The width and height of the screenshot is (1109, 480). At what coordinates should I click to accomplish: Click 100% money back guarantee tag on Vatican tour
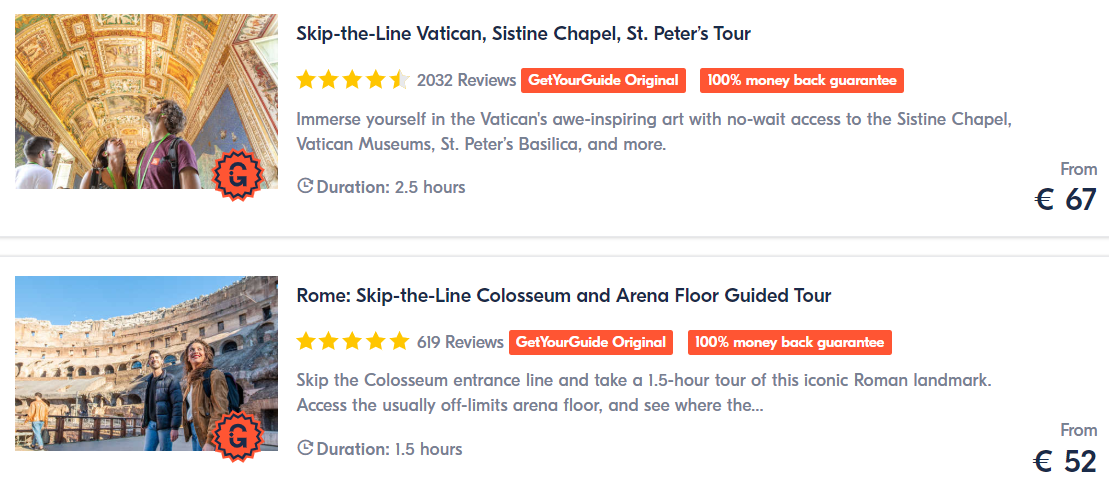802,81
